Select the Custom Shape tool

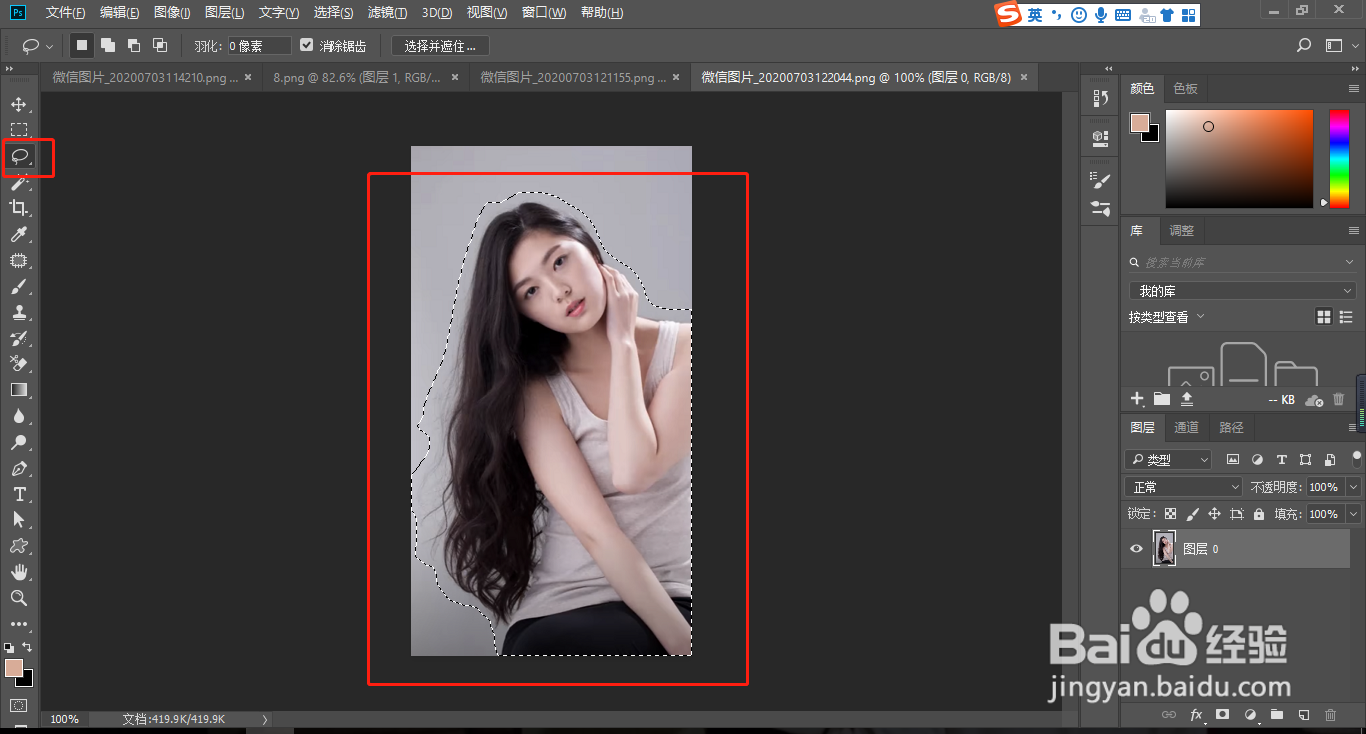(x=18, y=546)
